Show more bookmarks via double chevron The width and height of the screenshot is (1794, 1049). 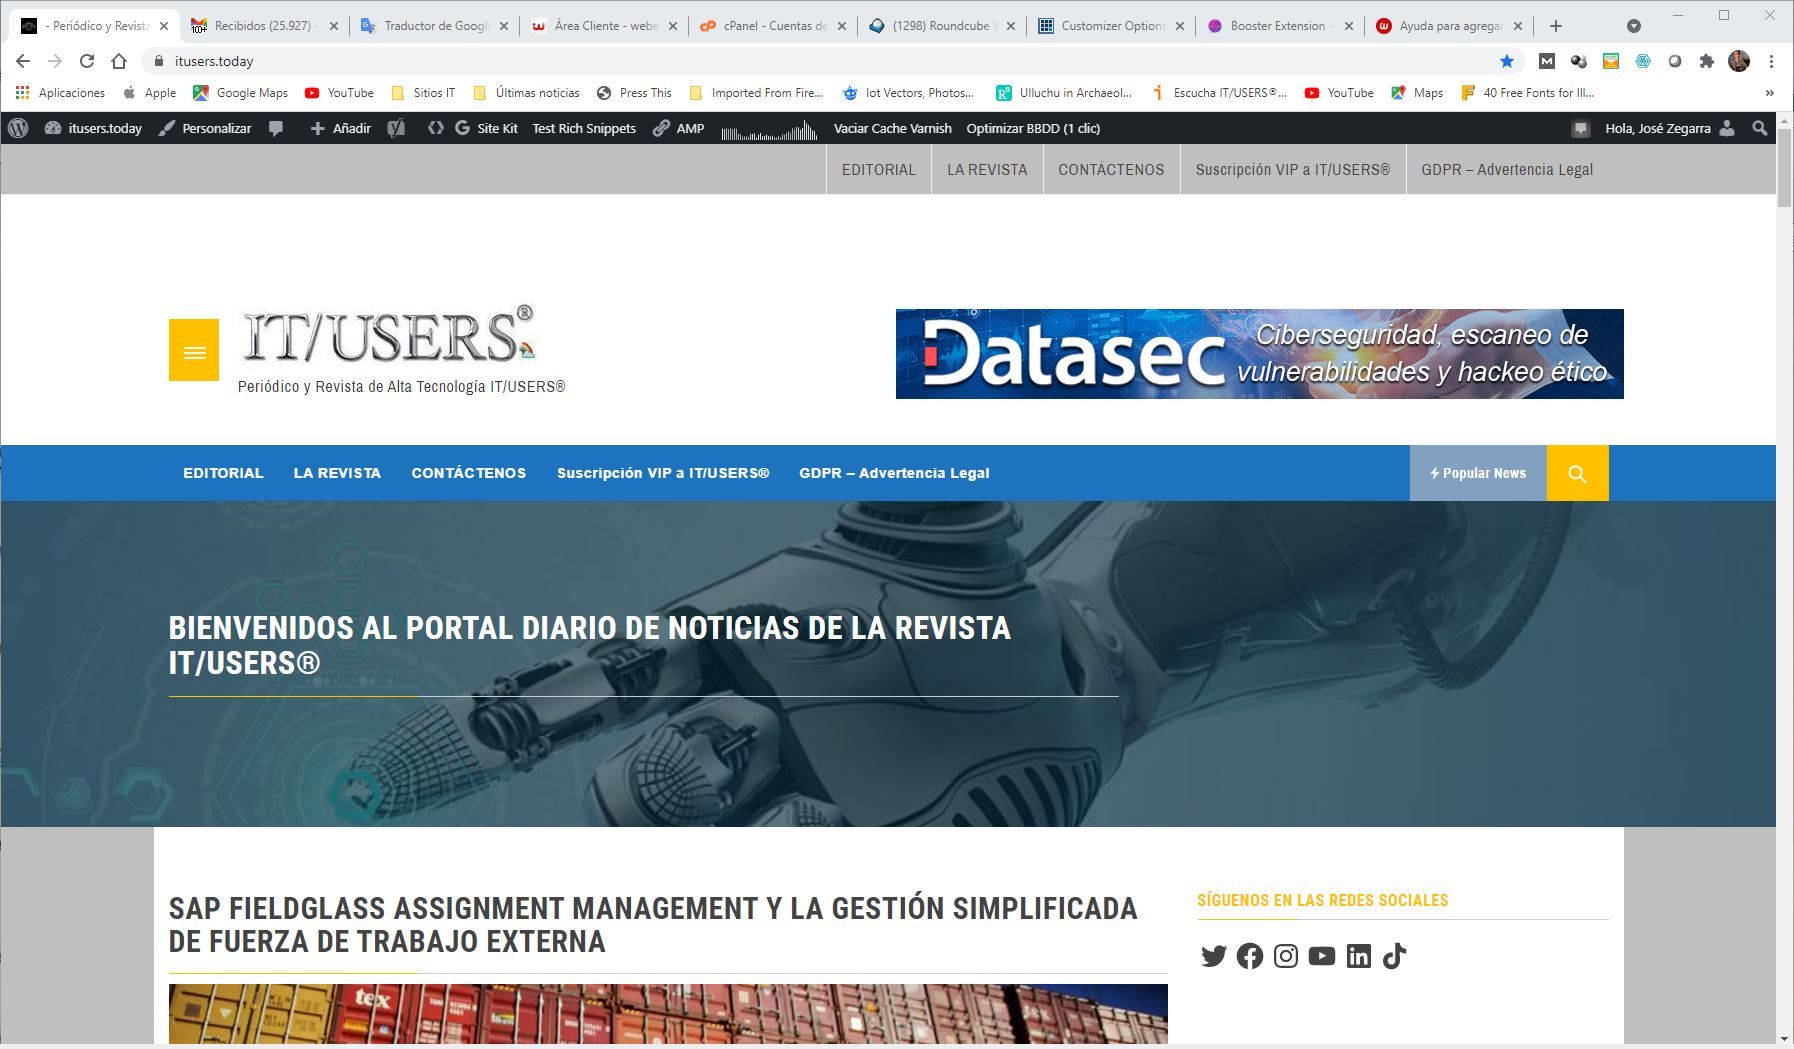[1769, 93]
